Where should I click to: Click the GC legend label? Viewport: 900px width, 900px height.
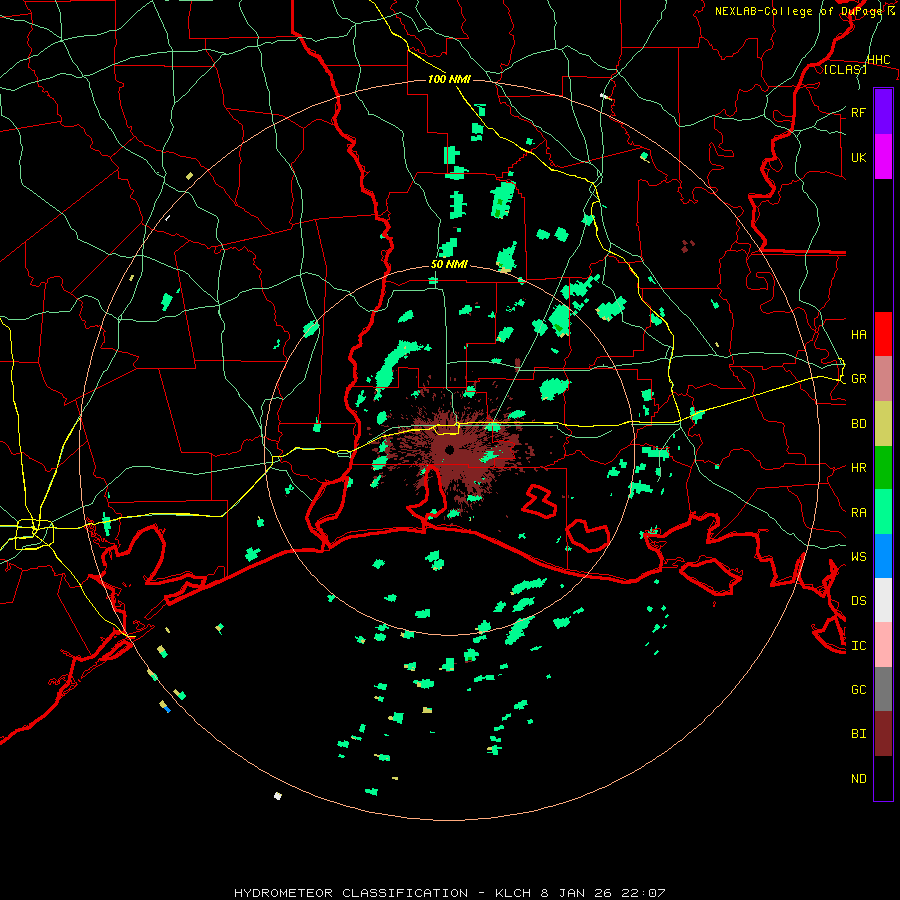click(858, 689)
